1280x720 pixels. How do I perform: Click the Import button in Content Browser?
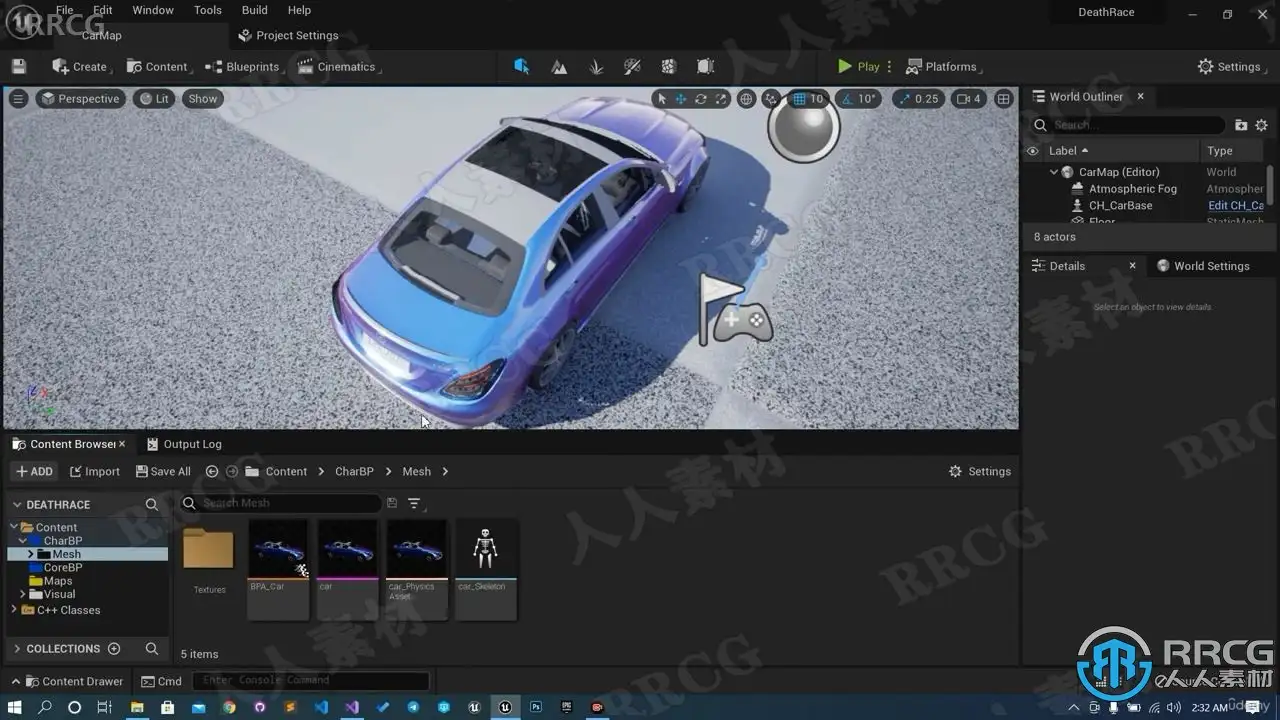(x=94, y=472)
